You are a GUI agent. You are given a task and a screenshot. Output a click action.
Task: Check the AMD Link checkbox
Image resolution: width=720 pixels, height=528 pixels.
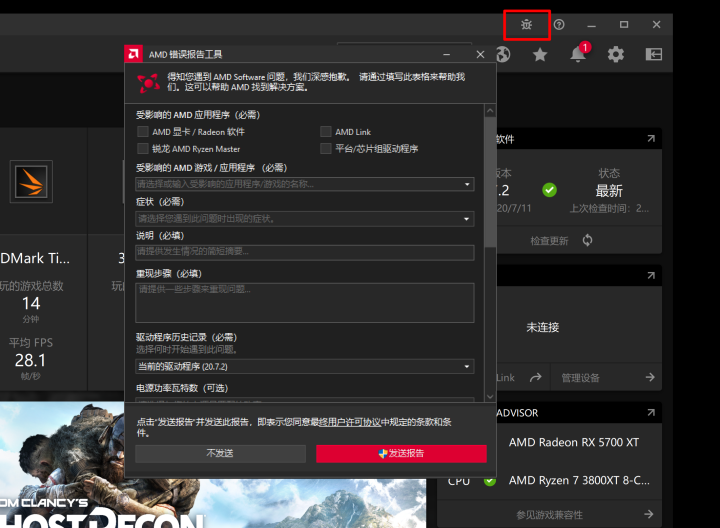point(326,132)
